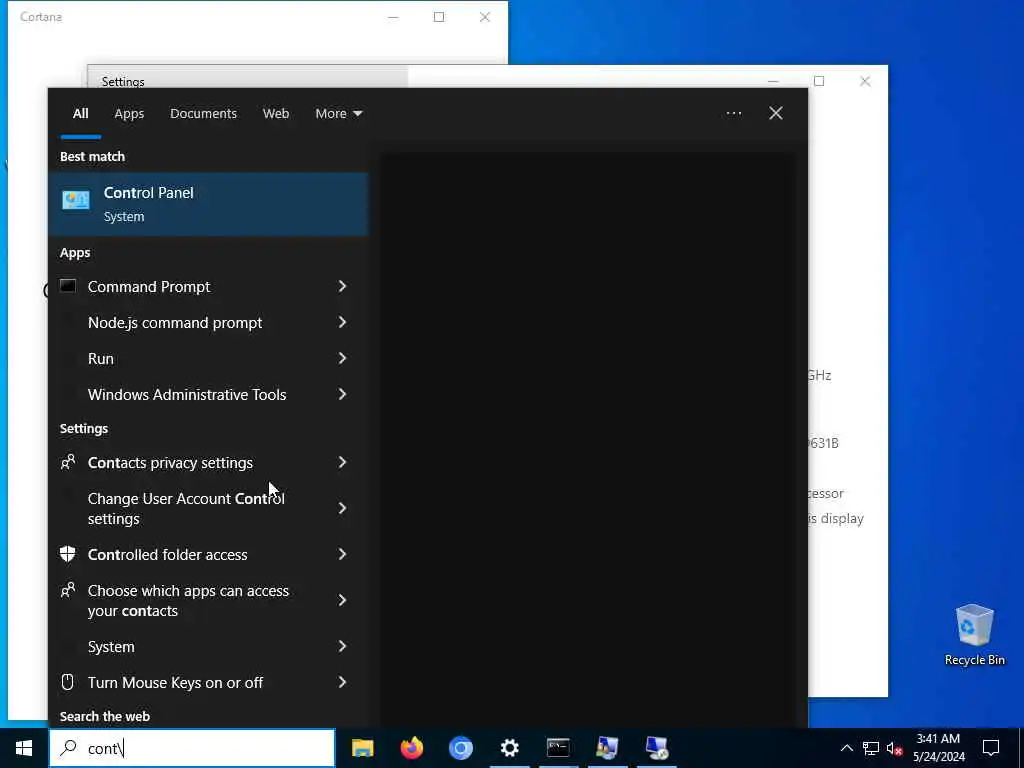1024x768 pixels.
Task: Click the Contacts privacy settings people icon
Action: [x=68, y=462]
